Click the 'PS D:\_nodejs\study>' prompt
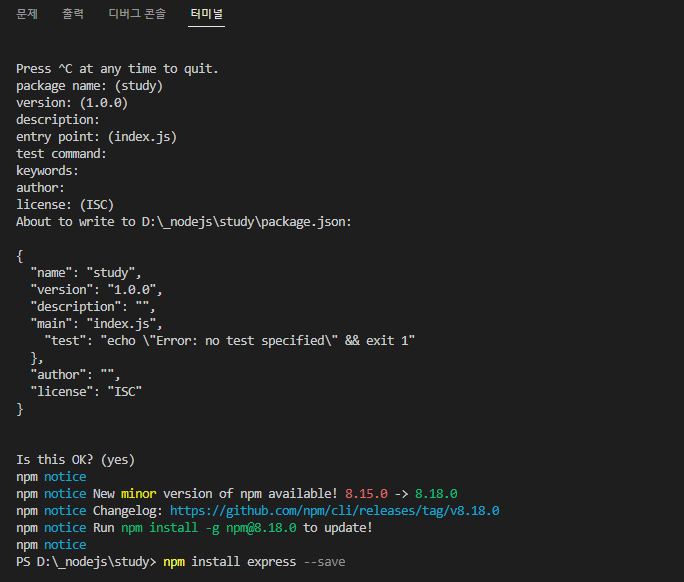Viewport: 684px width, 582px height. 86,562
